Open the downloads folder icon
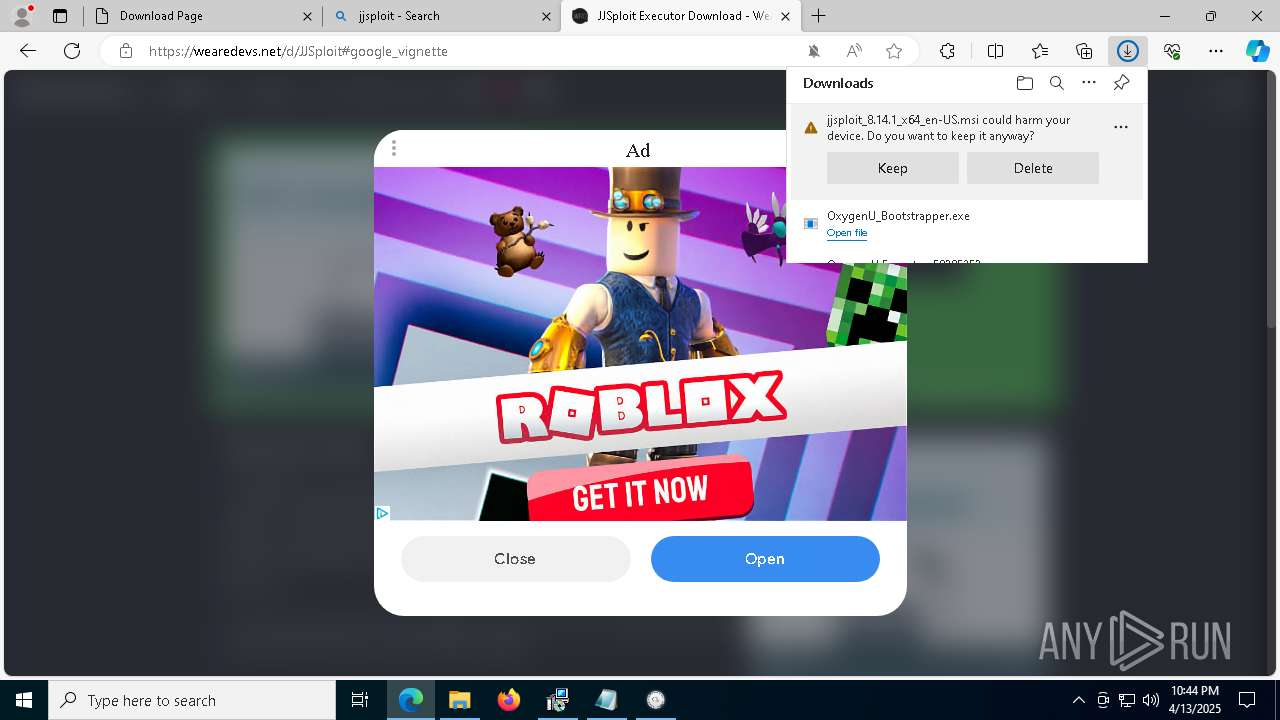Viewport: 1280px width, 720px height. click(x=1024, y=83)
